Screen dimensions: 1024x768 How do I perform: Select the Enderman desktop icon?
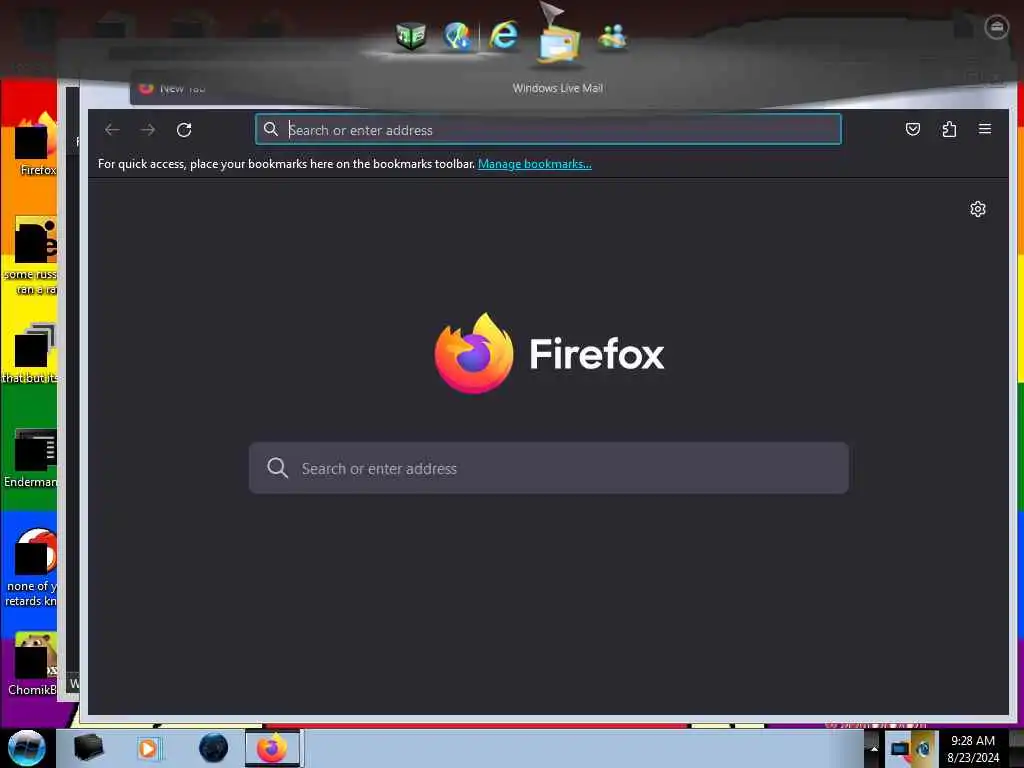coord(33,457)
